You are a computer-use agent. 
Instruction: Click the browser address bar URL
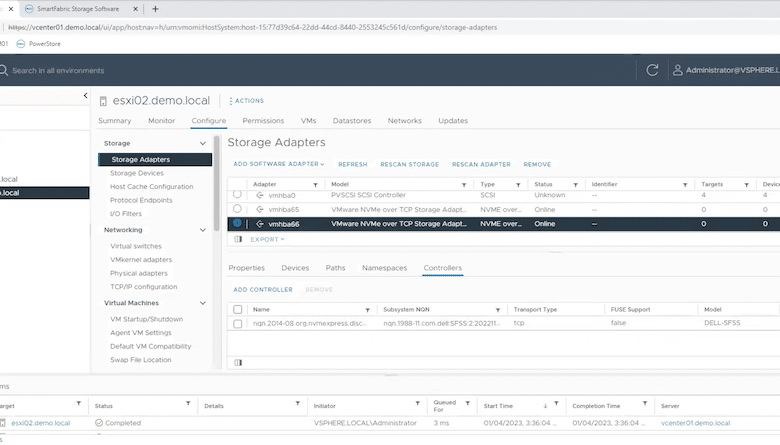[x=253, y=27]
